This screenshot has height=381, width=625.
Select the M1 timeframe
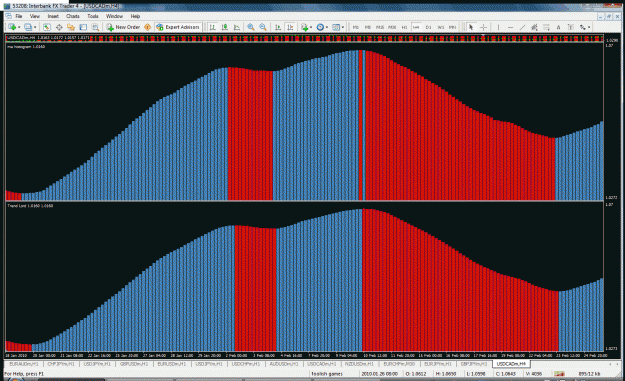click(x=356, y=27)
